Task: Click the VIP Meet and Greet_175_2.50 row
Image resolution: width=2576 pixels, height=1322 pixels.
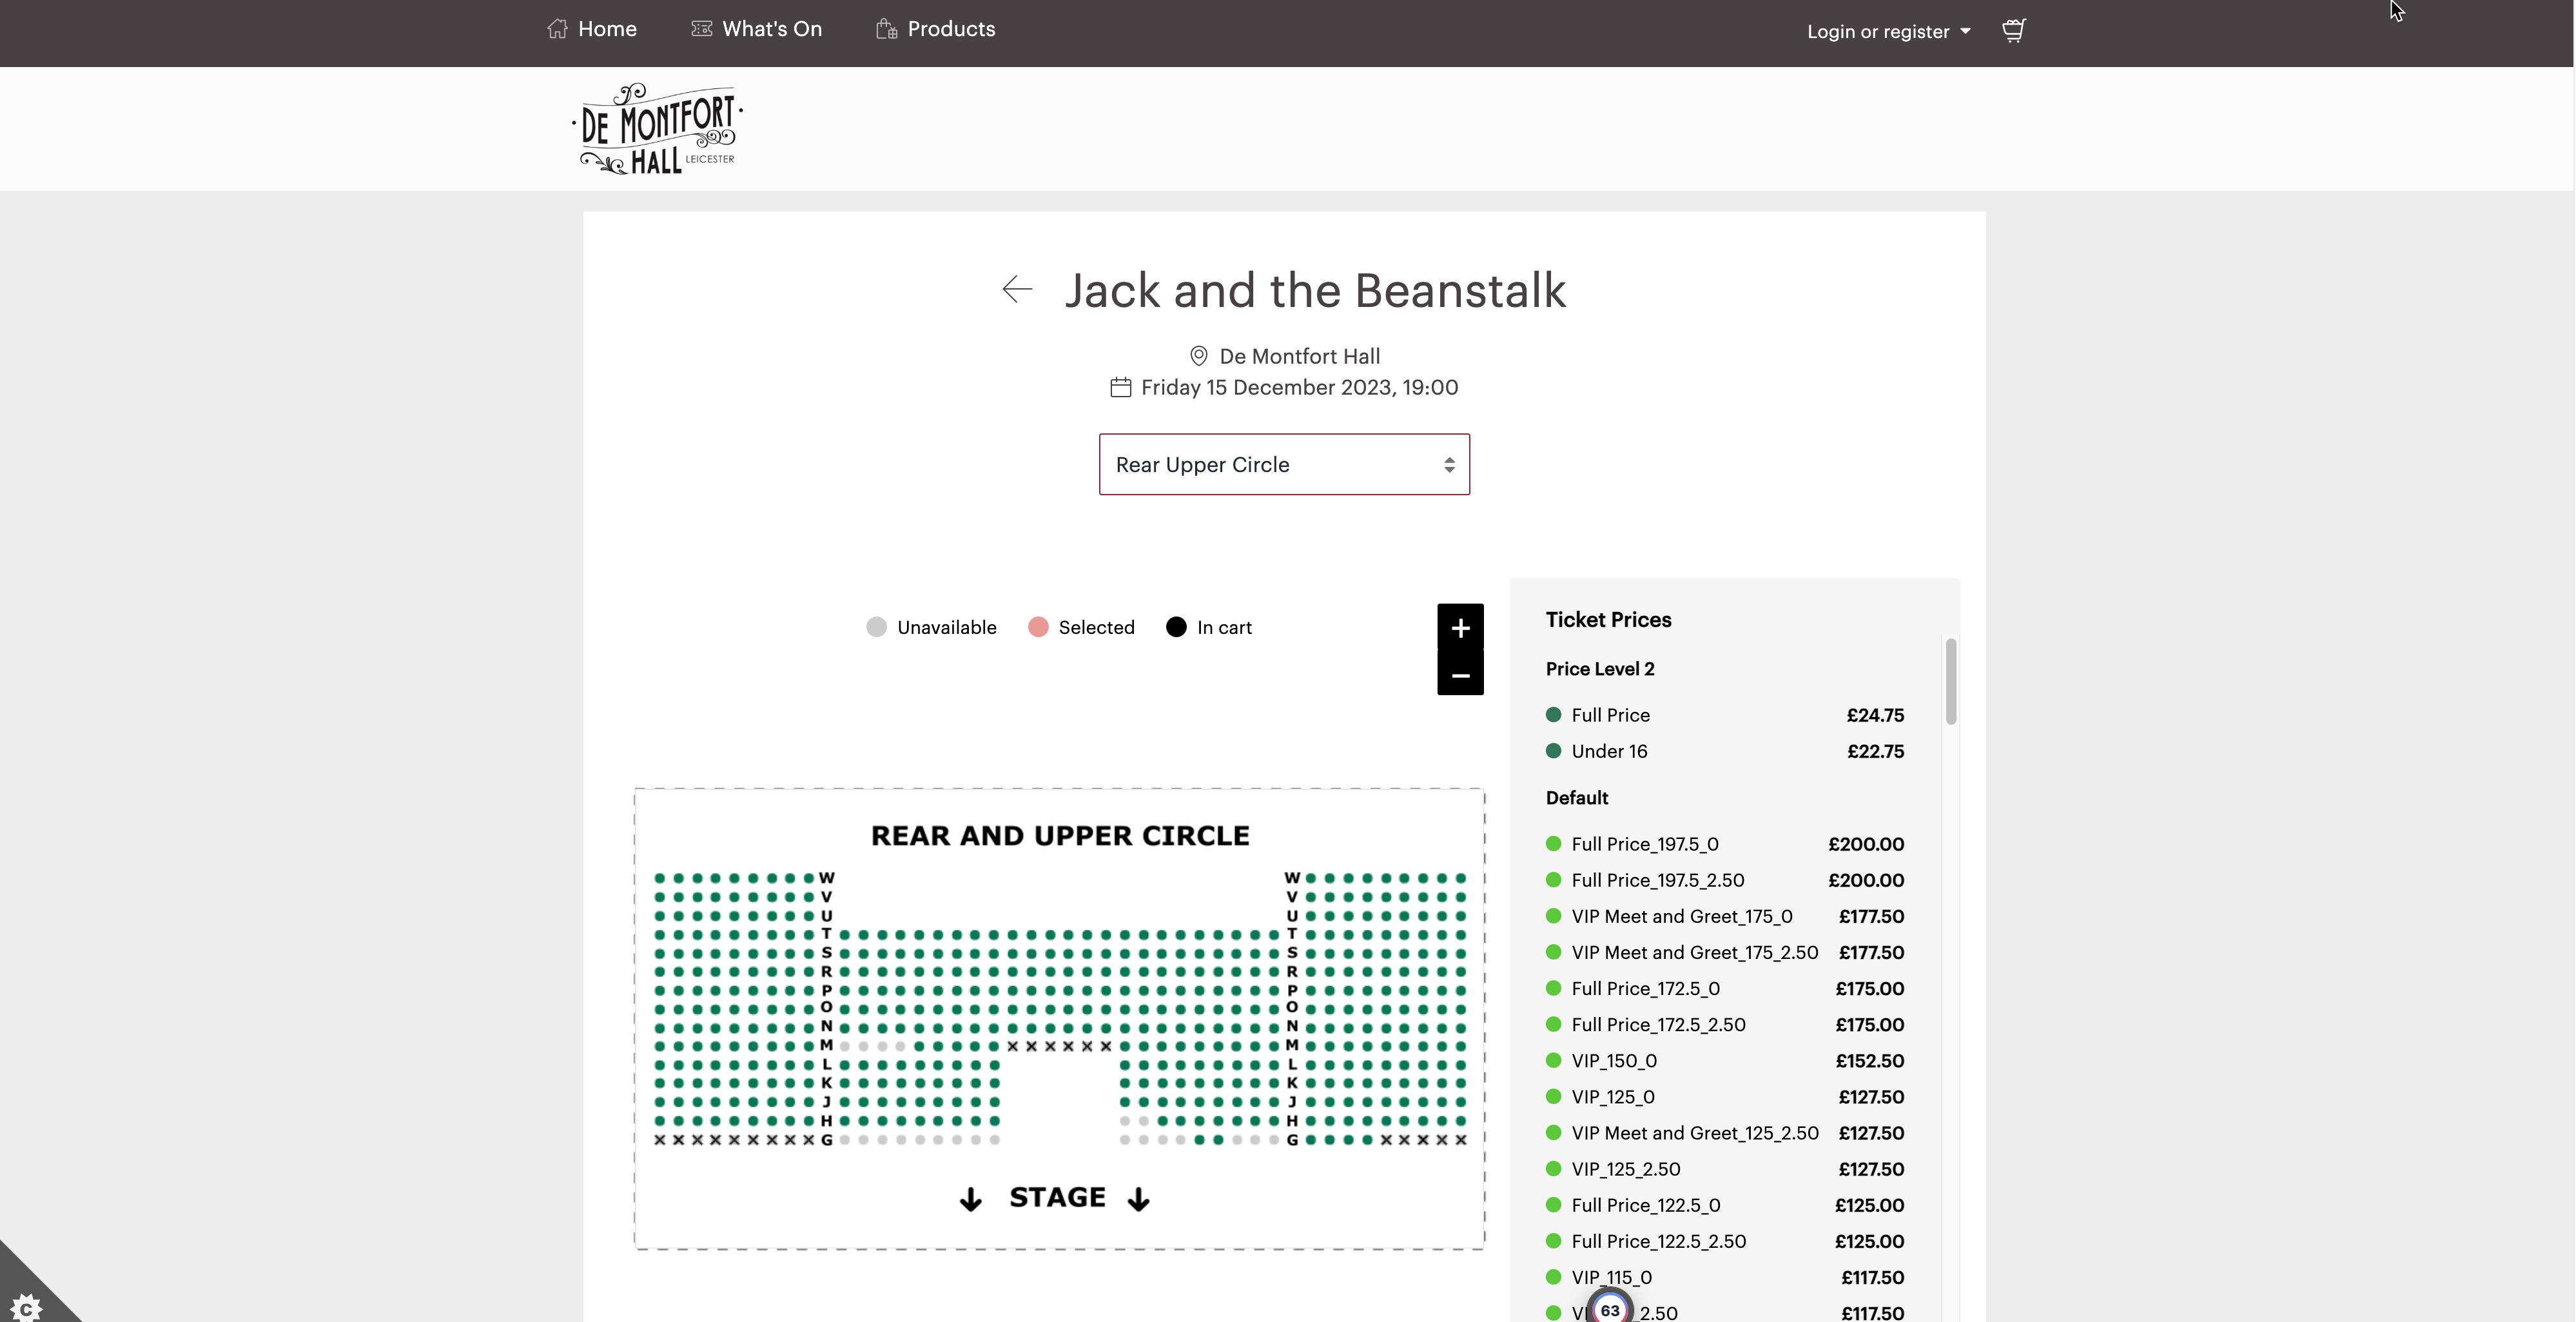Action: pos(1724,952)
